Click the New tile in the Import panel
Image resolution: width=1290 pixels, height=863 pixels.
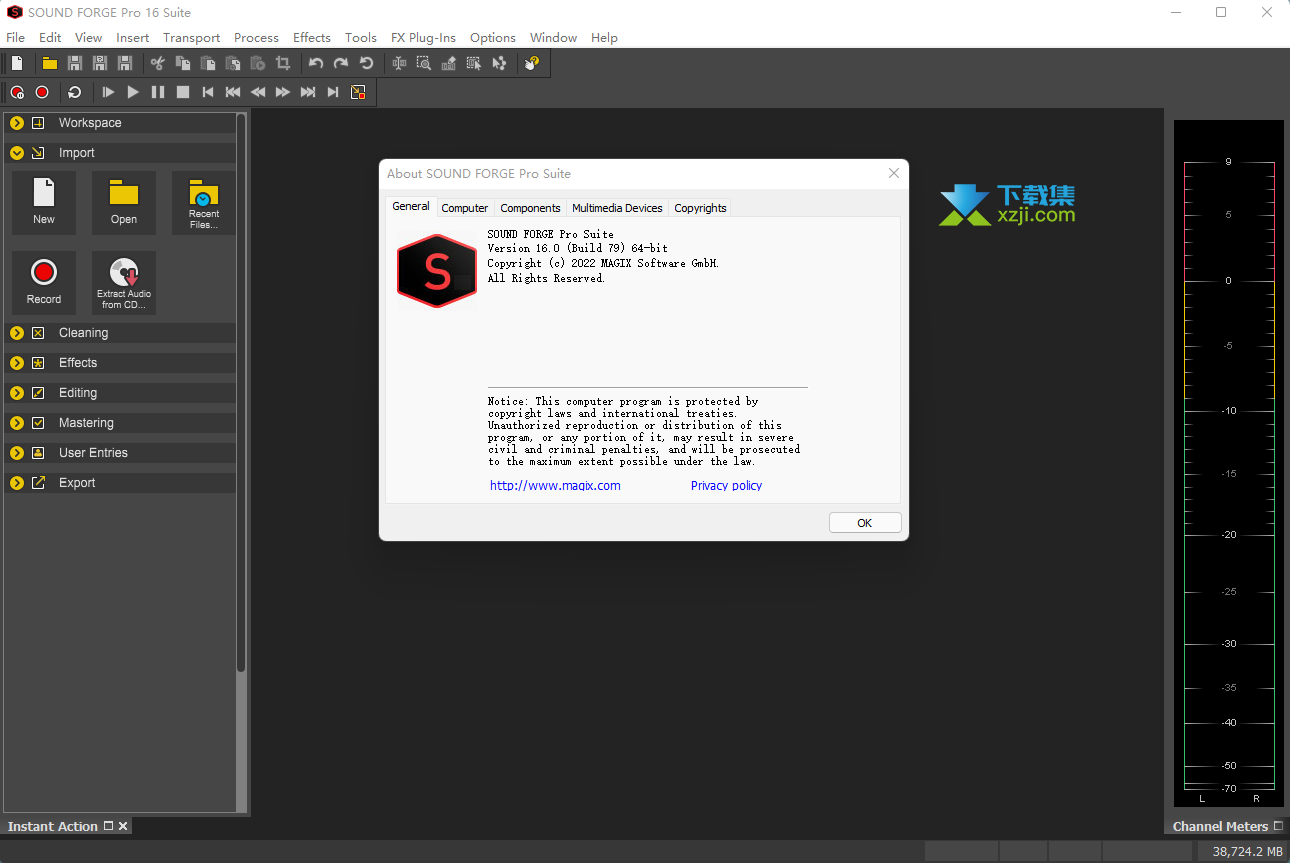[x=44, y=203]
